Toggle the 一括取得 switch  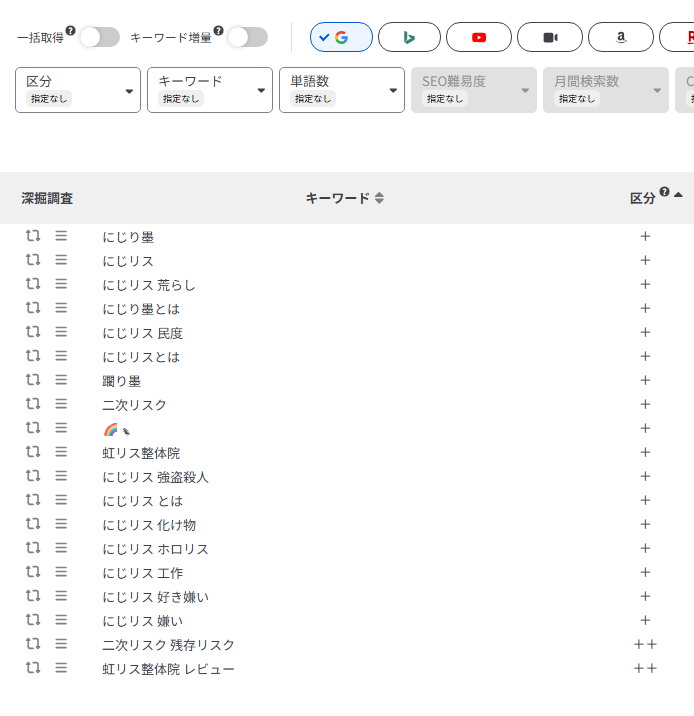coord(99,37)
